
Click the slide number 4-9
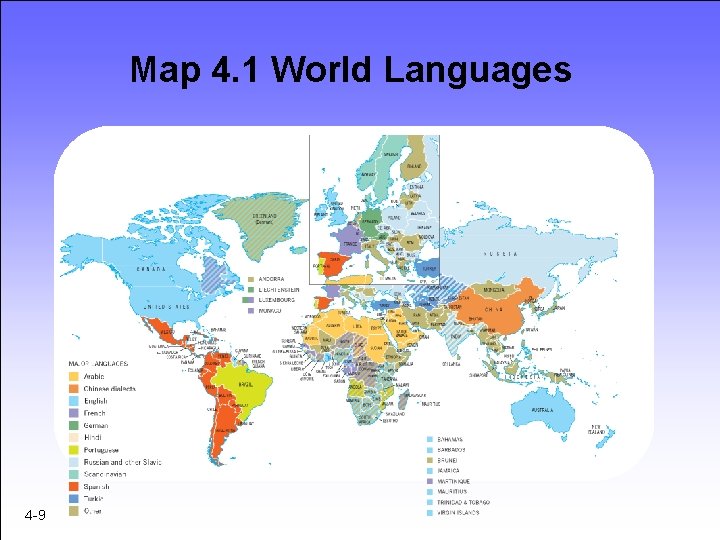click(x=35, y=515)
